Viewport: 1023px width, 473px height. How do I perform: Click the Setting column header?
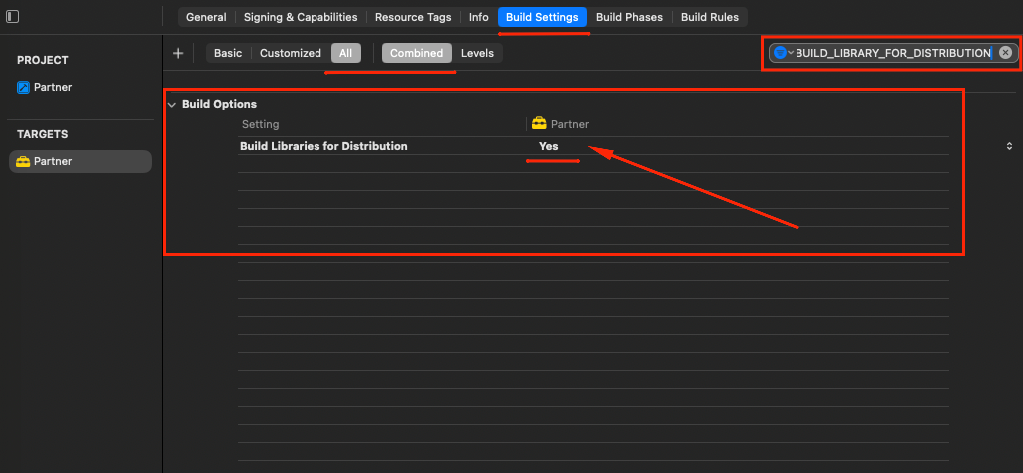(260, 124)
